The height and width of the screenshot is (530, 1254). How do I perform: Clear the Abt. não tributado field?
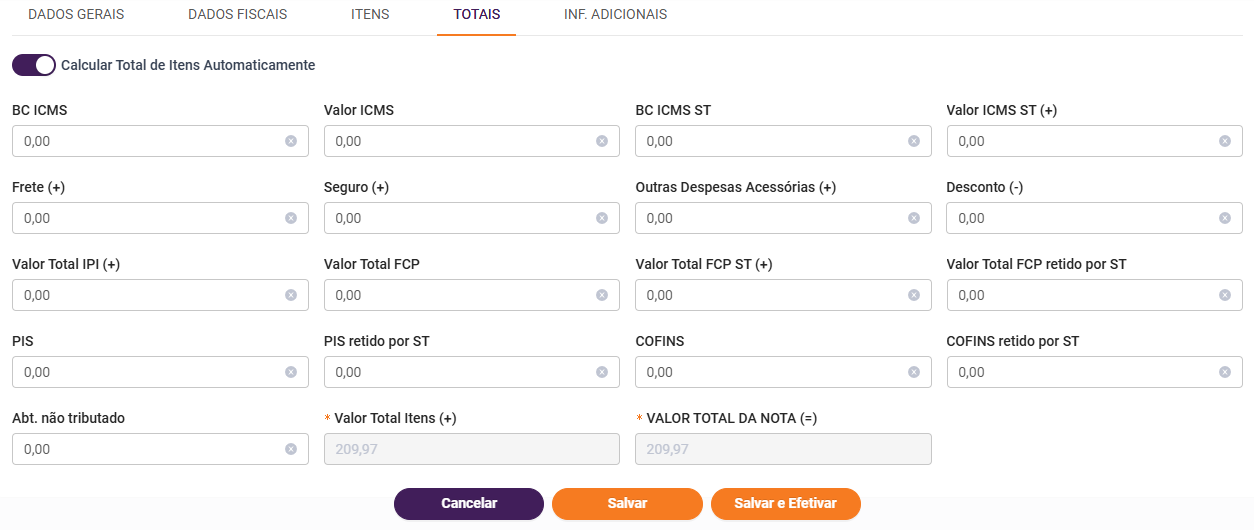(x=291, y=449)
